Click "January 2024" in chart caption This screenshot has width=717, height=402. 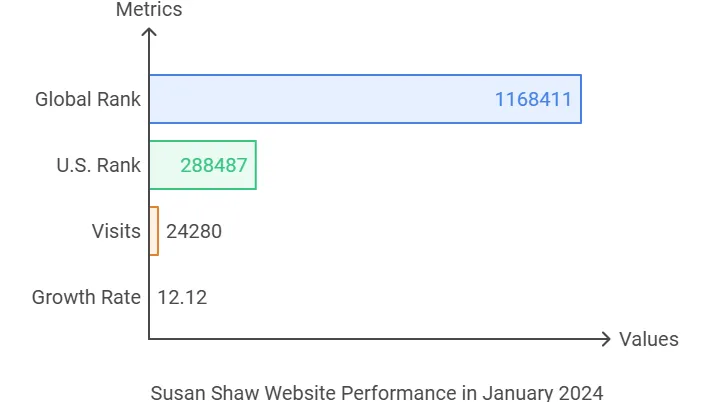point(543,393)
